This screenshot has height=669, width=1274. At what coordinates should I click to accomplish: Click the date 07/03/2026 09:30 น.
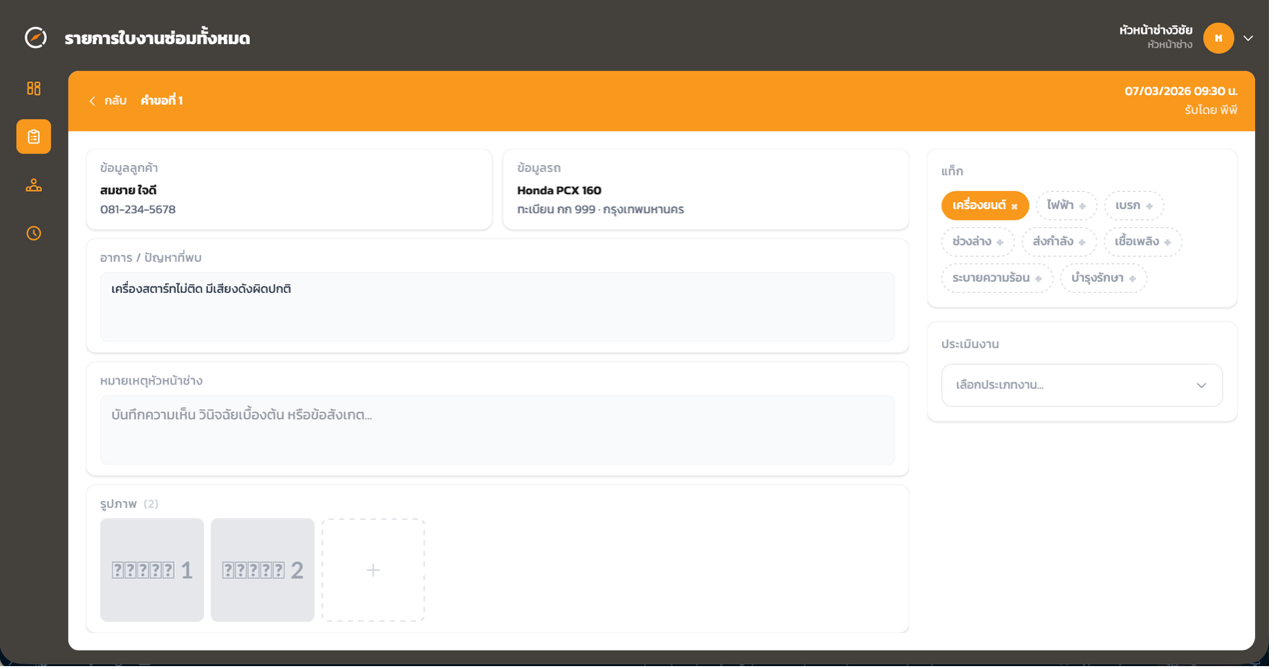click(1185, 92)
